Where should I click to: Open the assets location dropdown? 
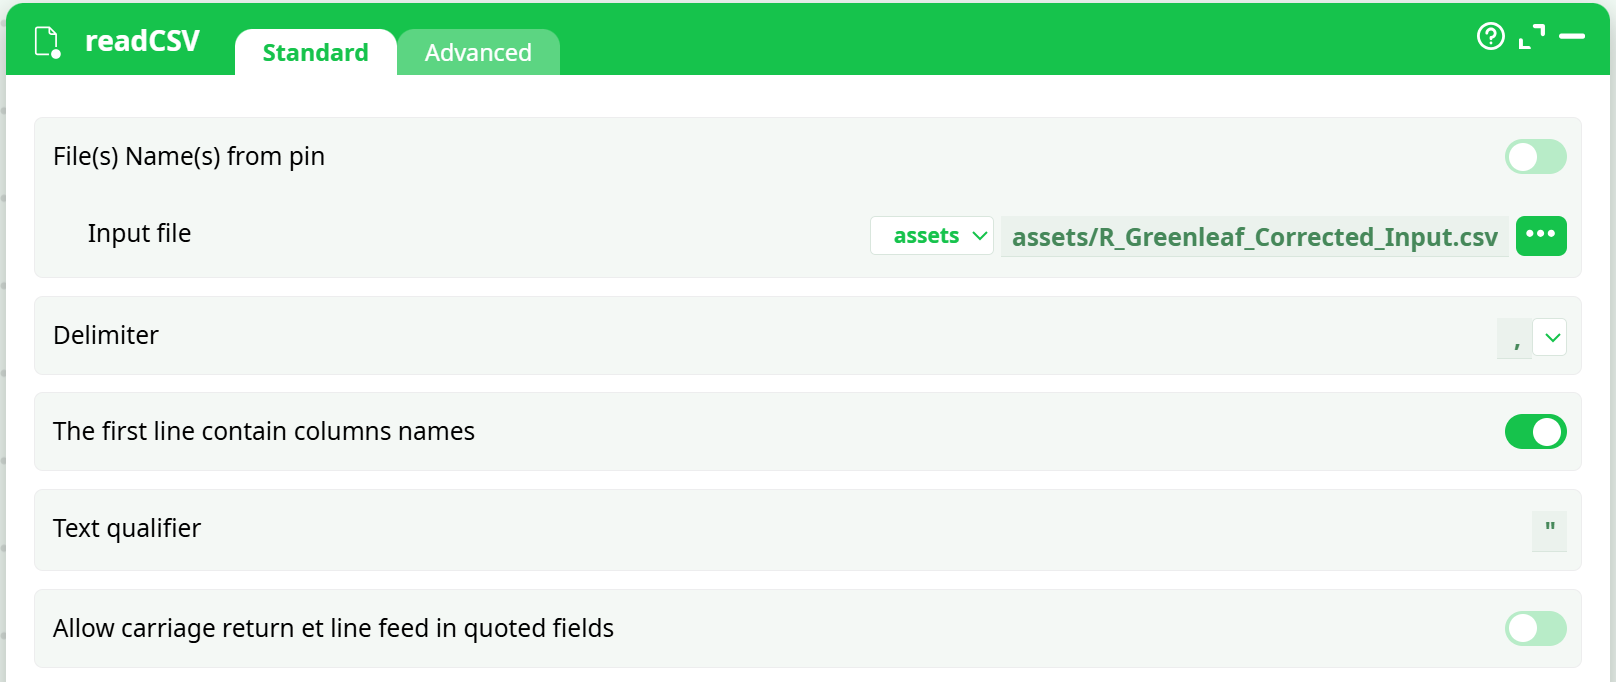(931, 236)
